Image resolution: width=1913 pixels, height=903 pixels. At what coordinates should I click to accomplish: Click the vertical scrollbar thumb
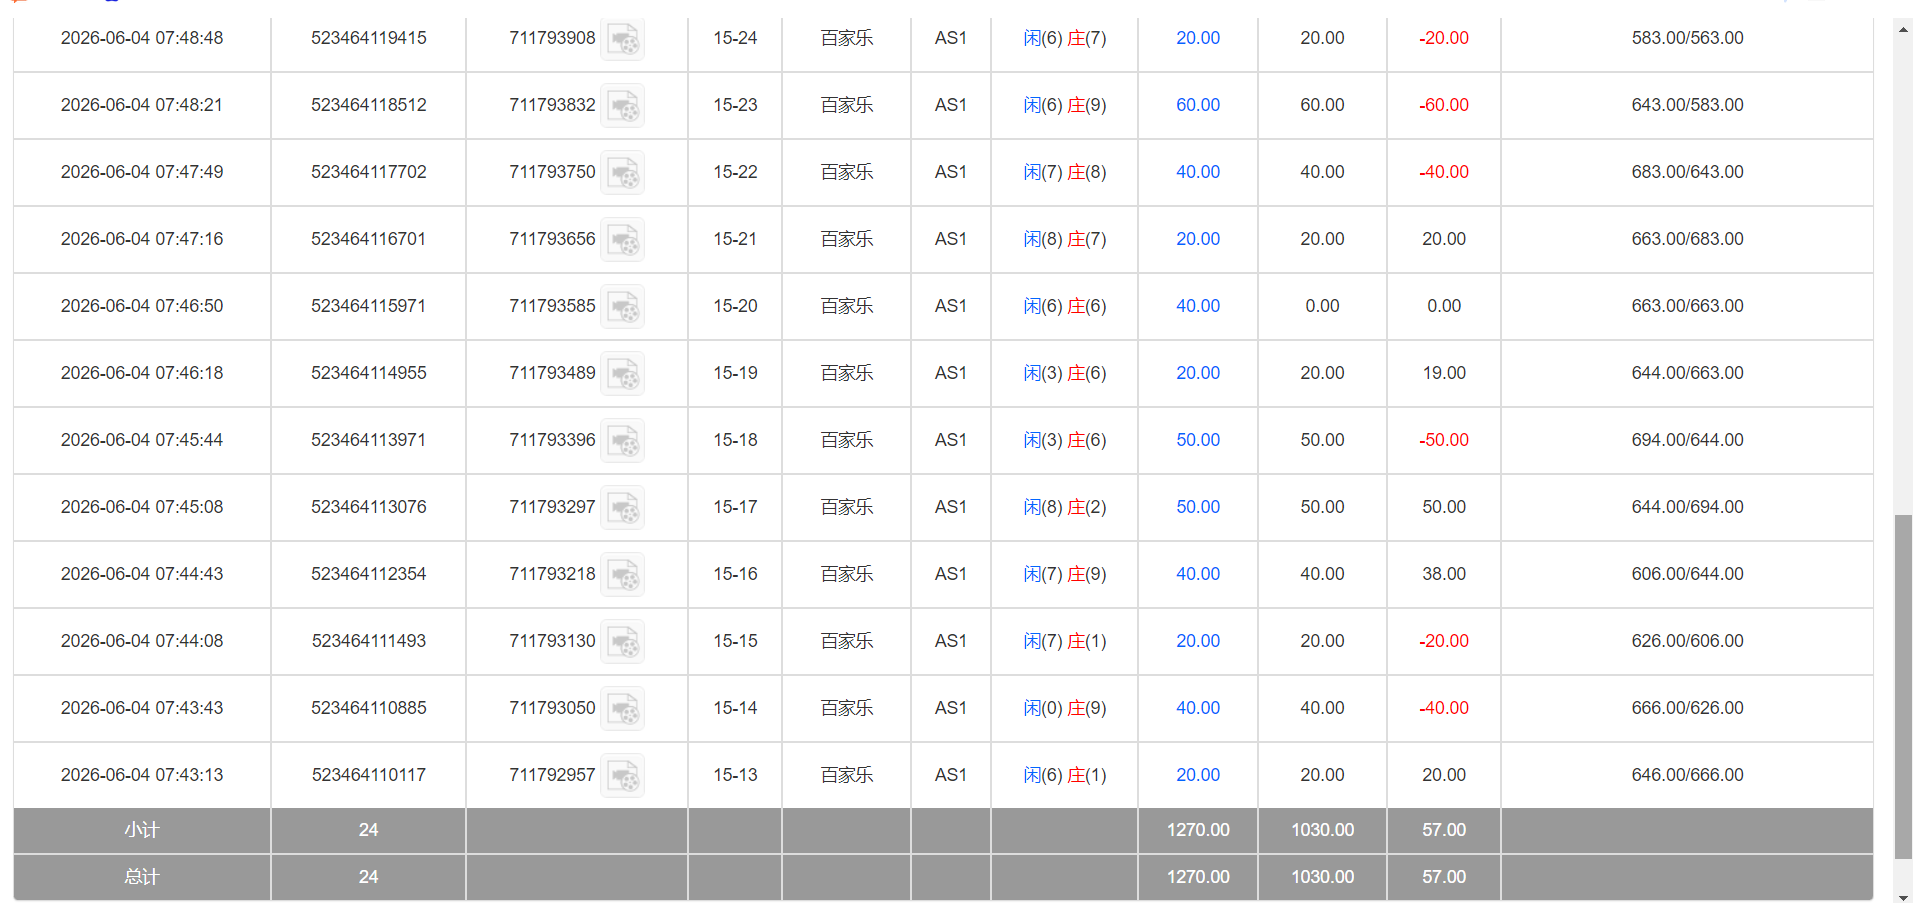point(1903,687)
